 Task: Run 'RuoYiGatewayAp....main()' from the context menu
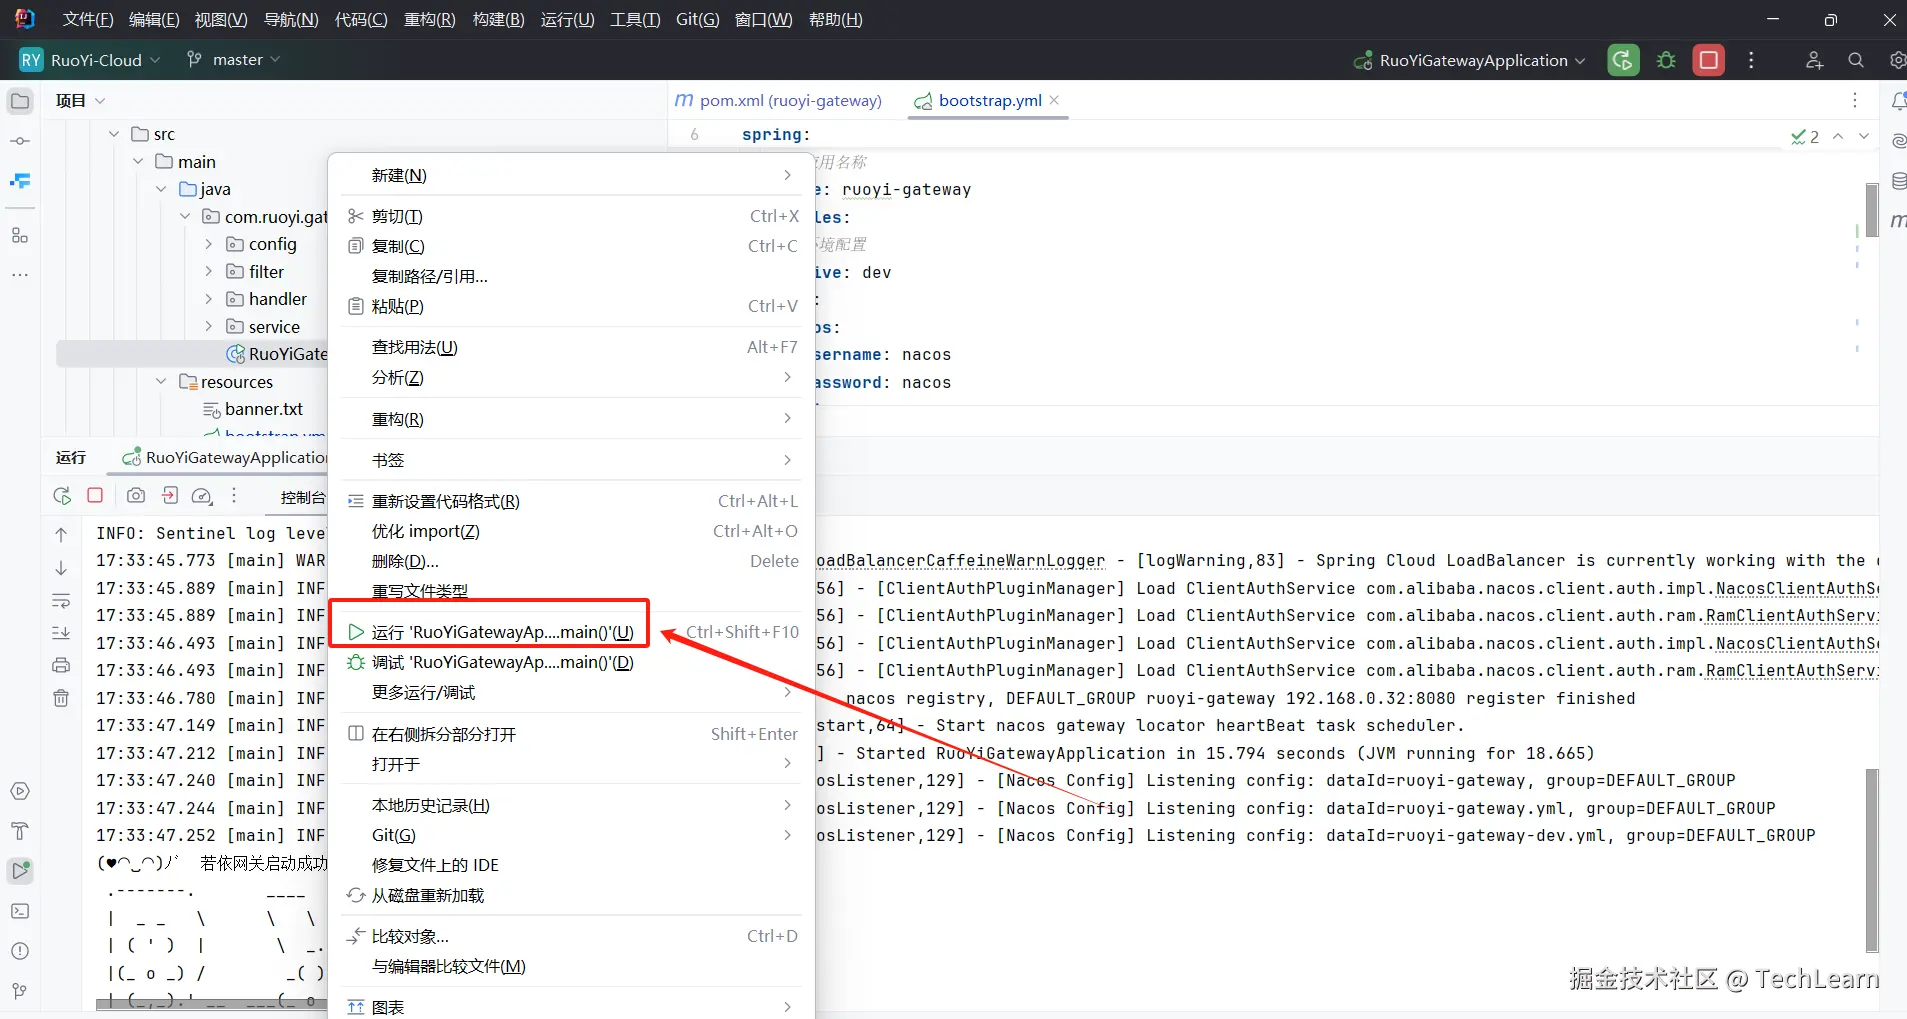point(572,632)
